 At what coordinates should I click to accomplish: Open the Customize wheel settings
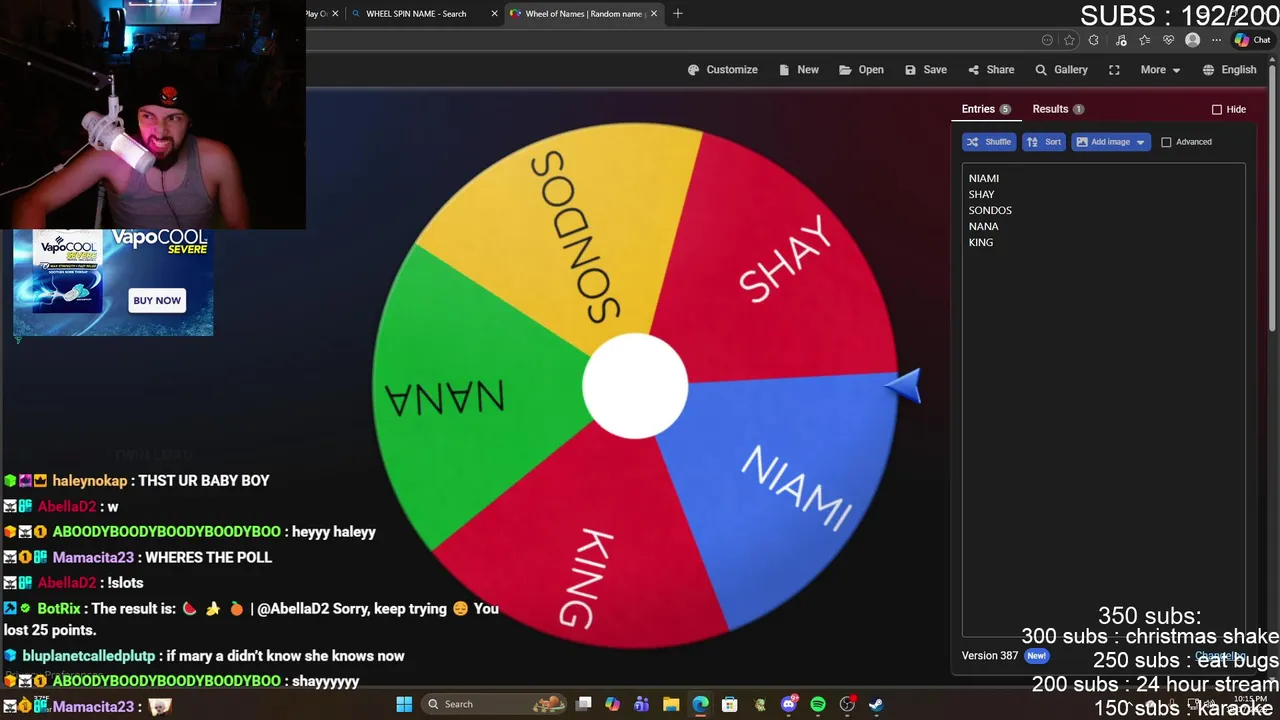click(723, 70)
